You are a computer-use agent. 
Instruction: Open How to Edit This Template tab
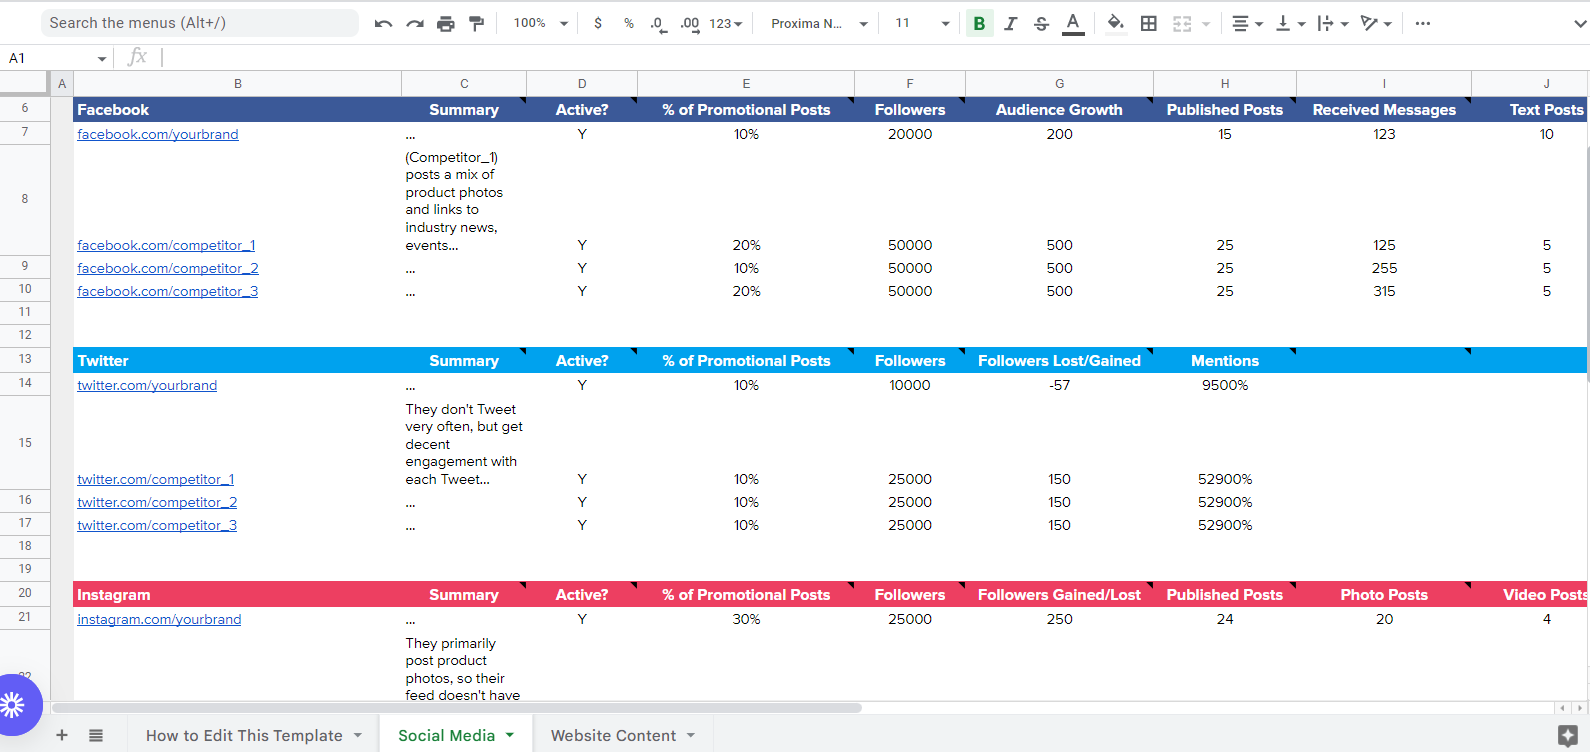(x=244, y=735)
